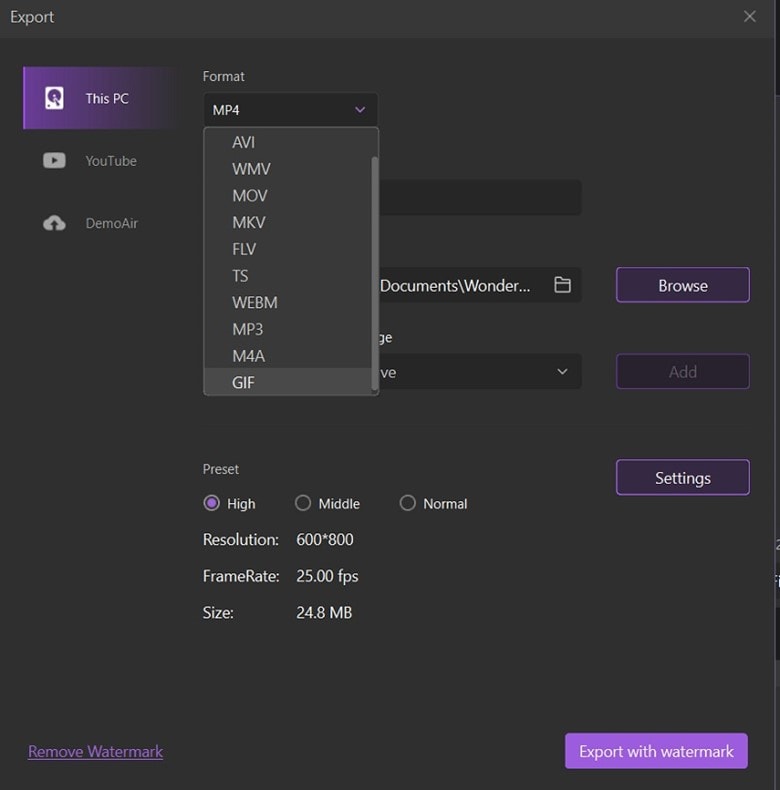Select the Normal preset radio button
Viewport: 780px width, 790px height.
coord(407,503)
